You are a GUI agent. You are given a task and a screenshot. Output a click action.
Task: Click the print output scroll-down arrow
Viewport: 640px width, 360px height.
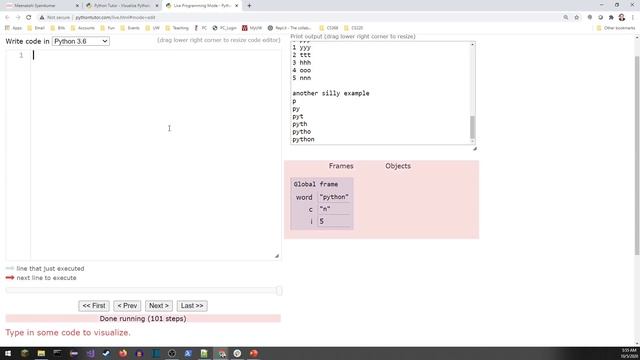click(x=473, y=141)
